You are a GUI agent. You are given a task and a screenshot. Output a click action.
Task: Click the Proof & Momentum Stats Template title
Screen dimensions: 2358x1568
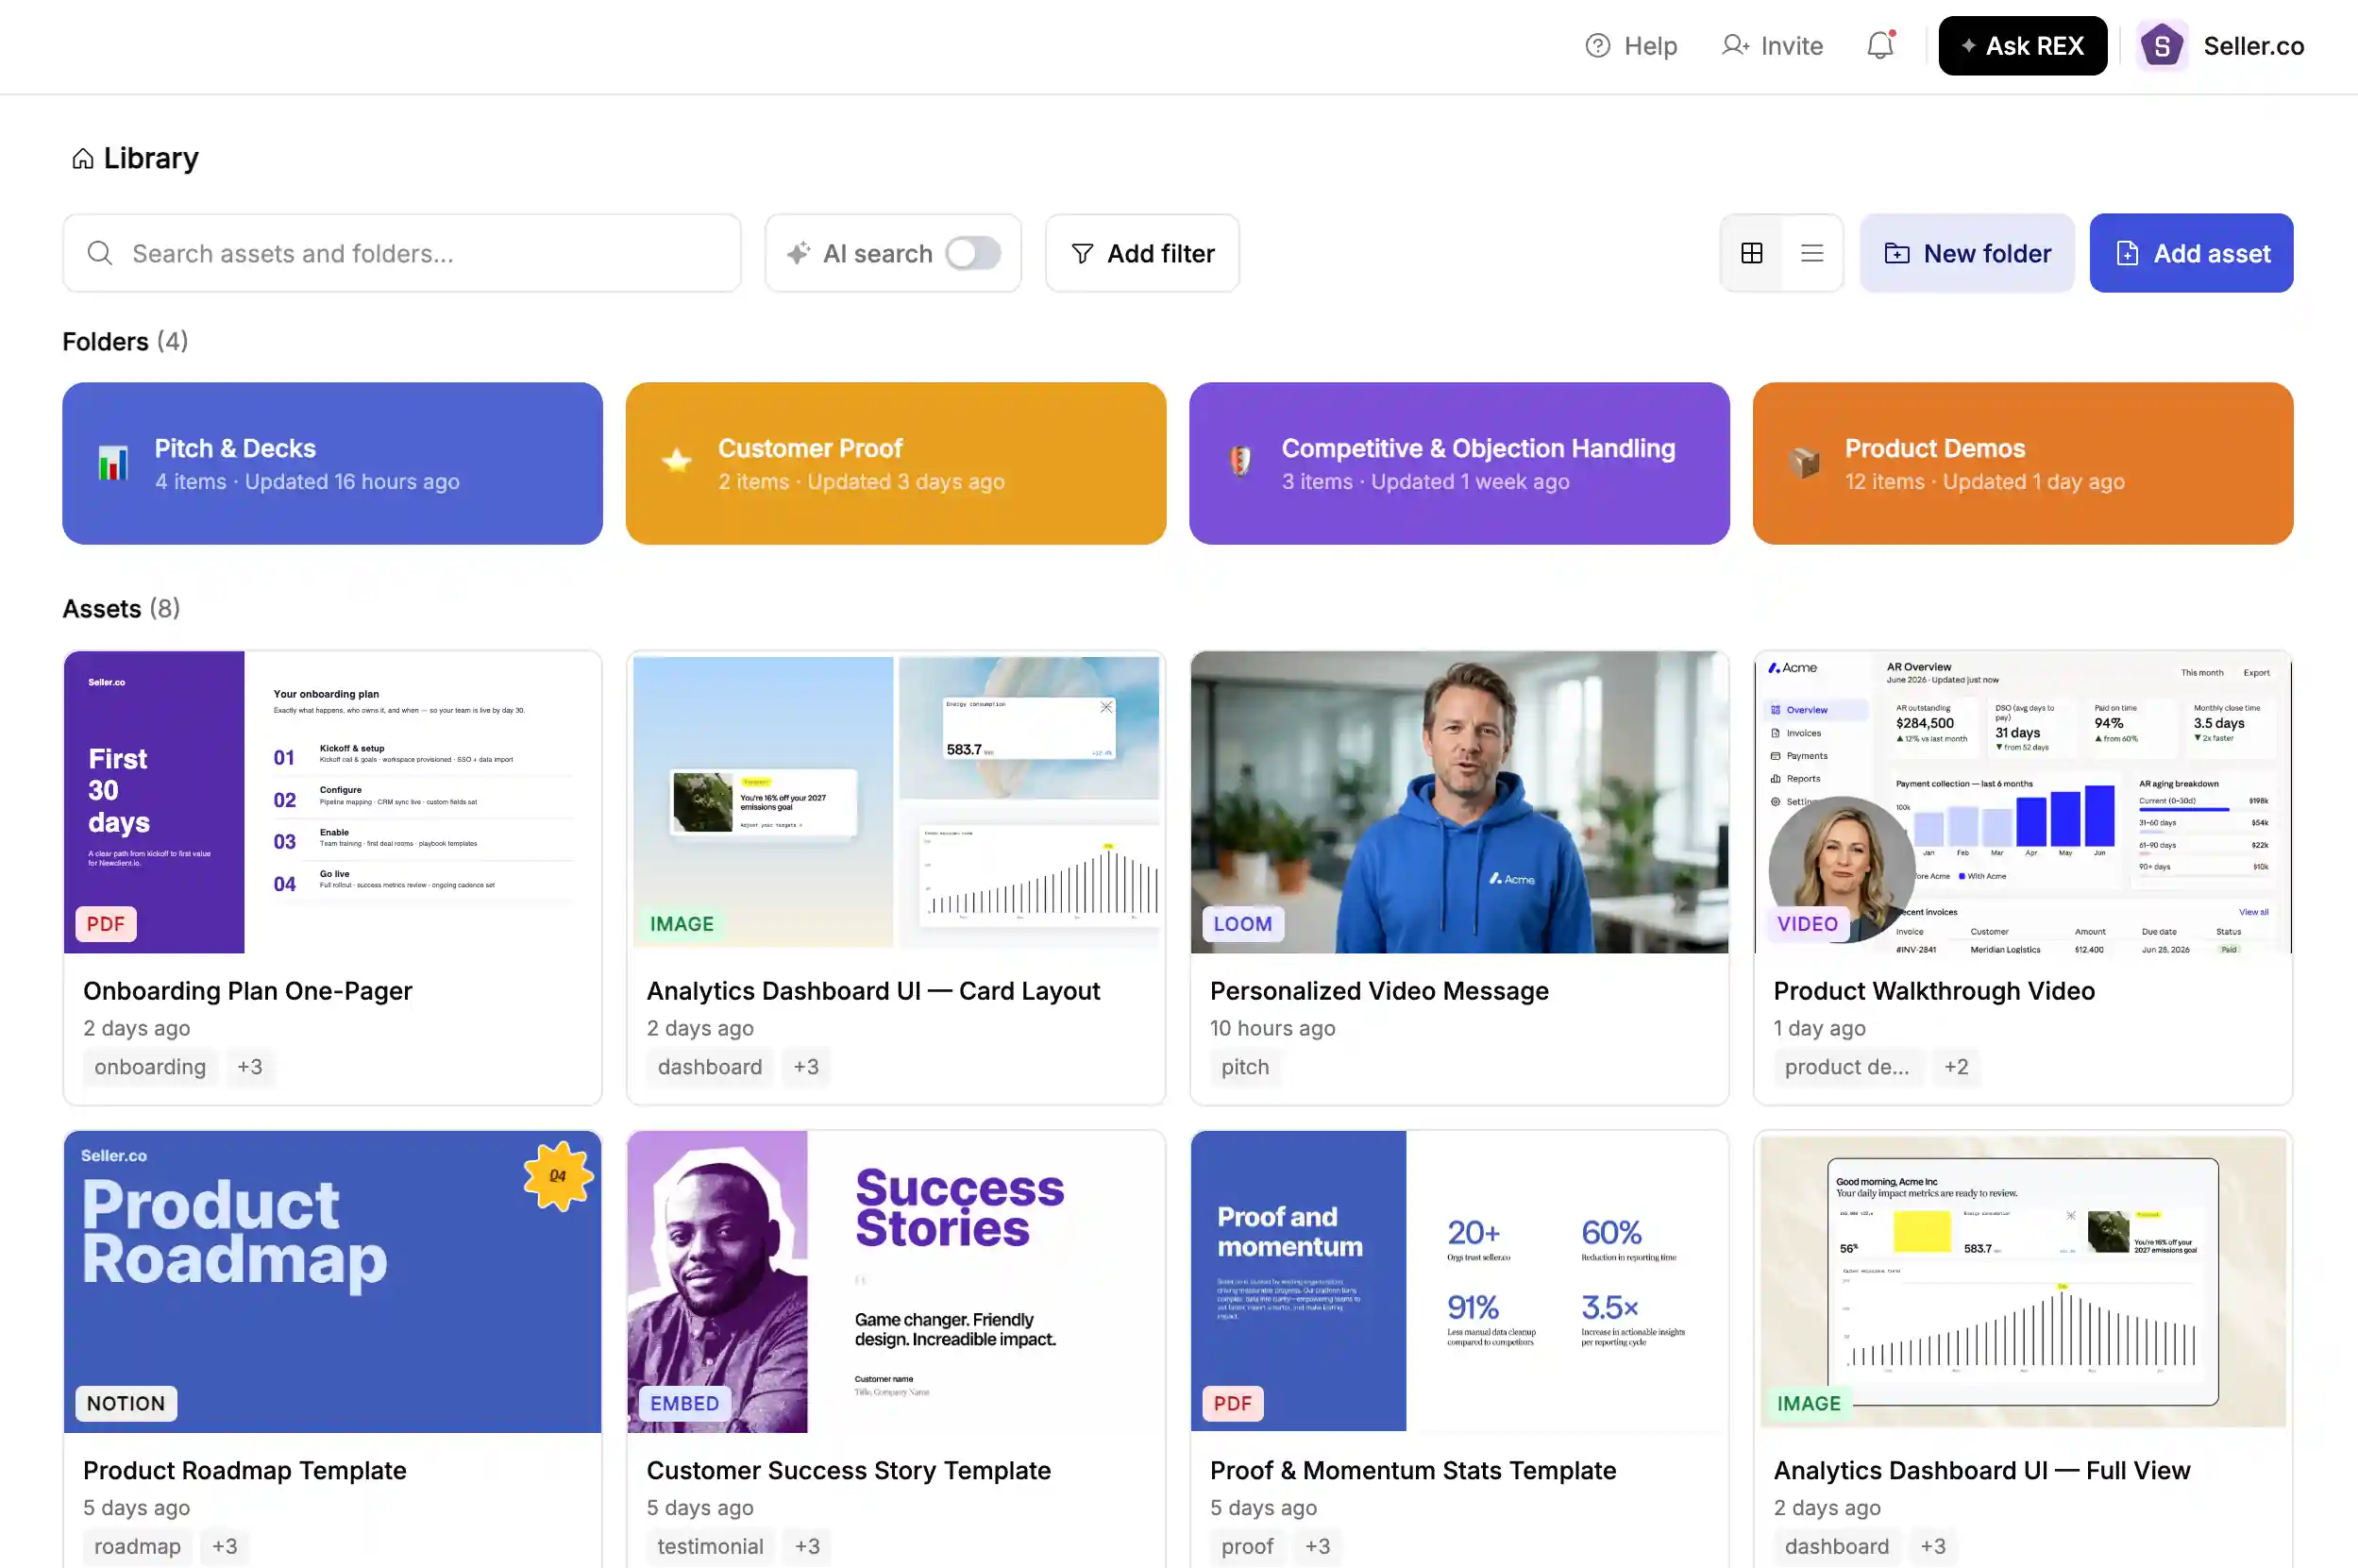tap(1412, 1470)
